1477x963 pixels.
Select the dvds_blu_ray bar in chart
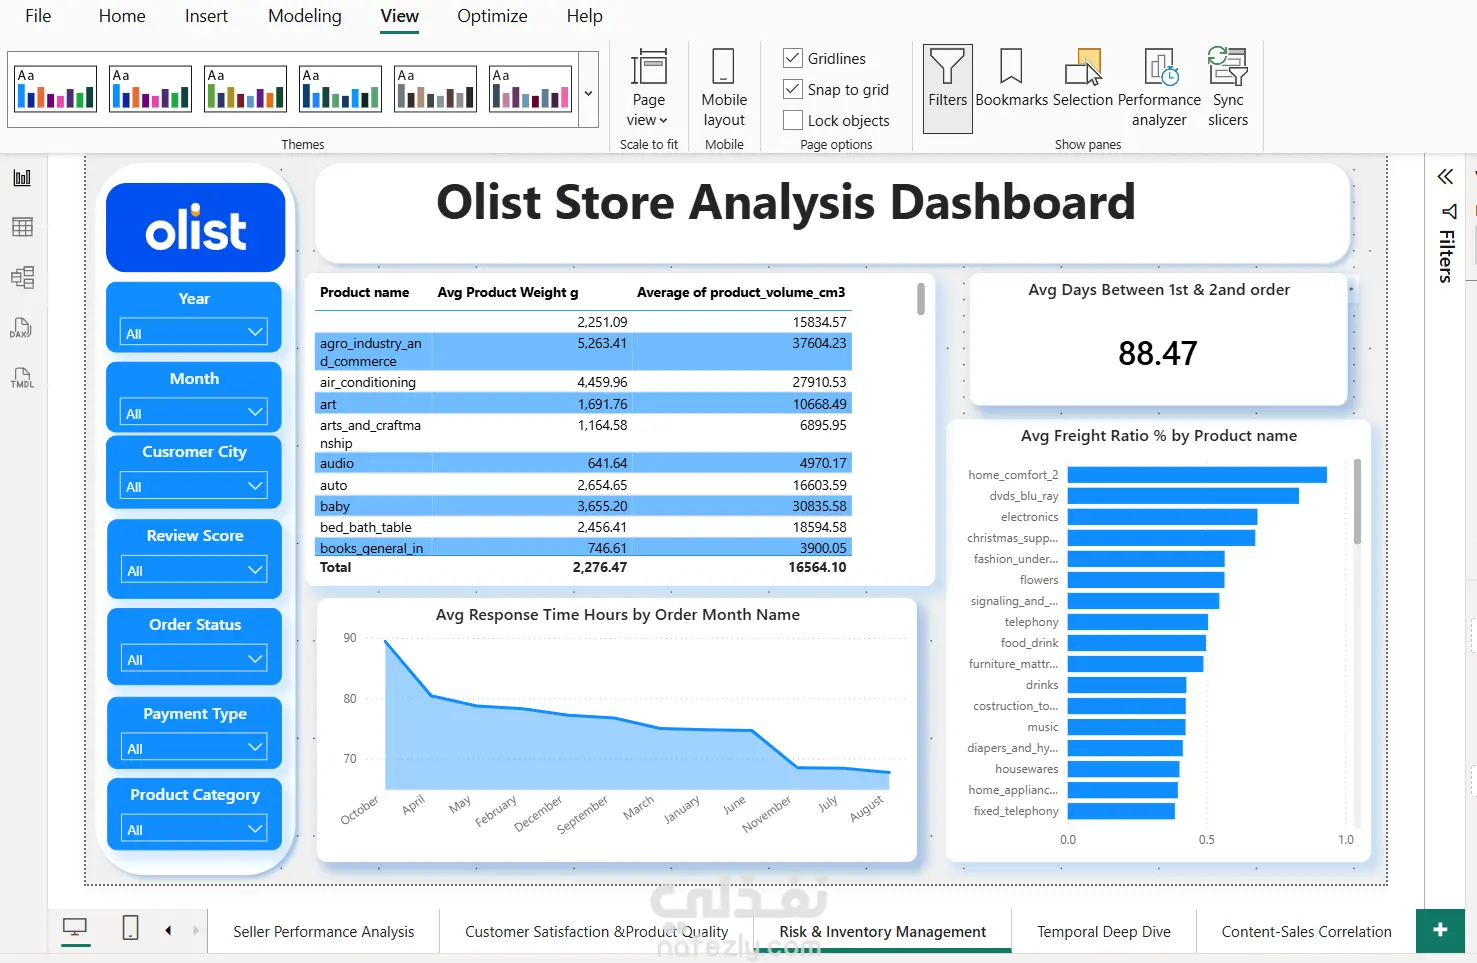click(1183, 495)
